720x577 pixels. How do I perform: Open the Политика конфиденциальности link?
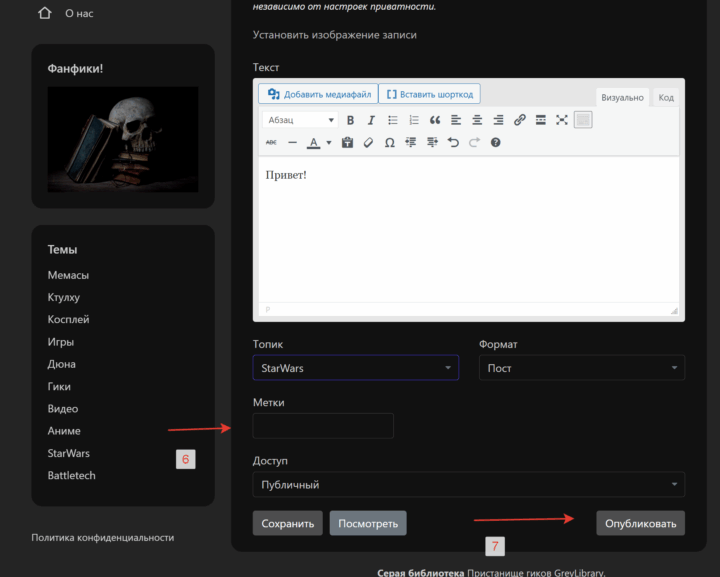point(102,538)
